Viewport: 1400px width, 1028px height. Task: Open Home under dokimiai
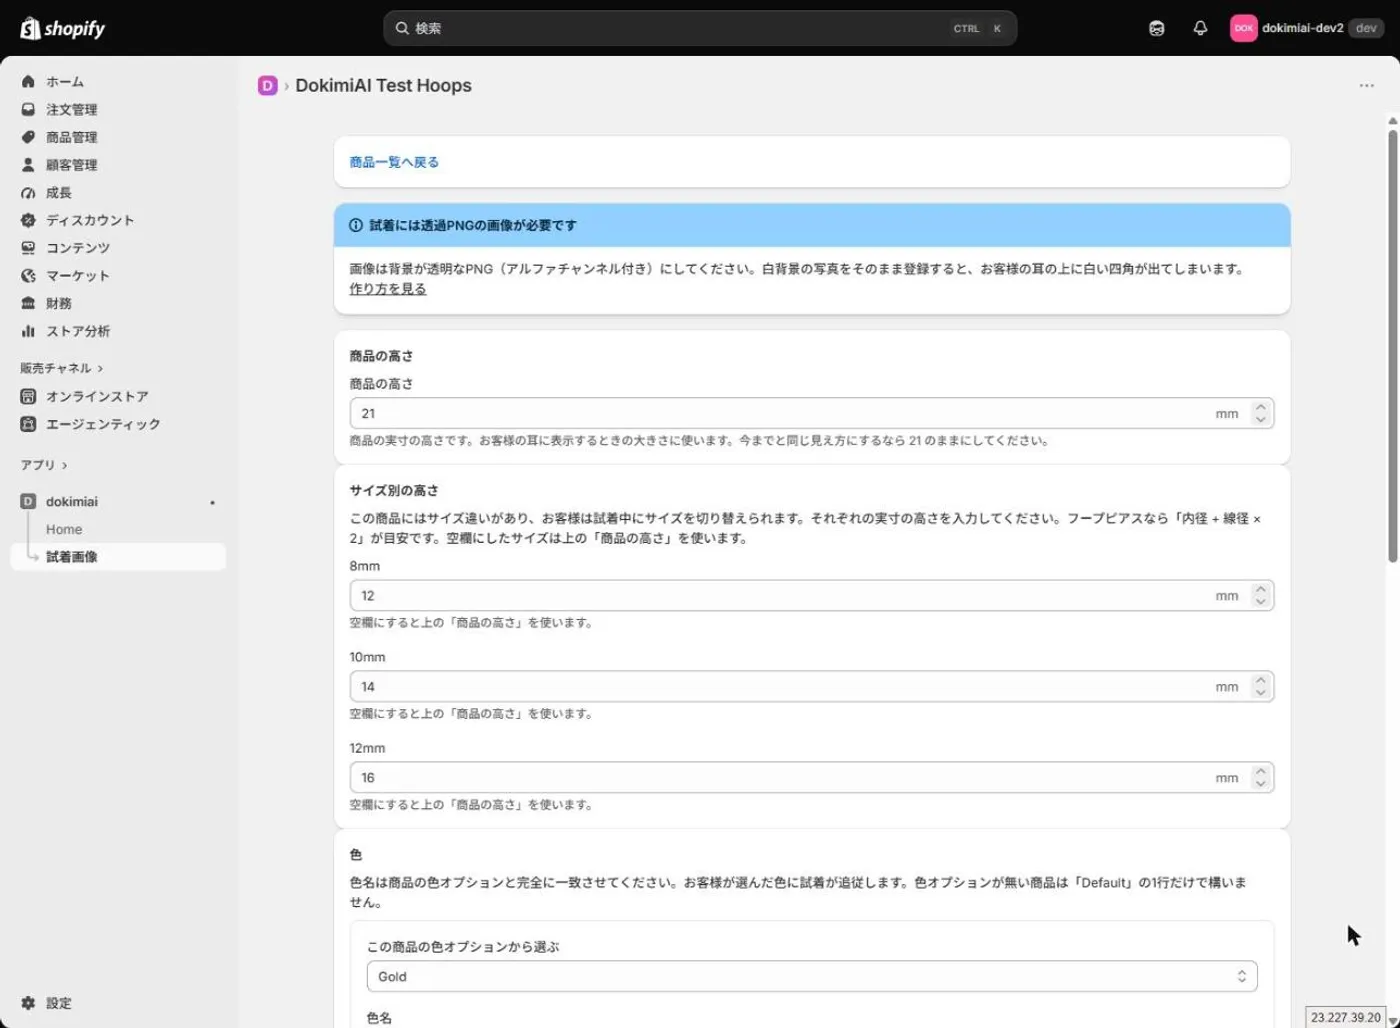tap(64, 530)
